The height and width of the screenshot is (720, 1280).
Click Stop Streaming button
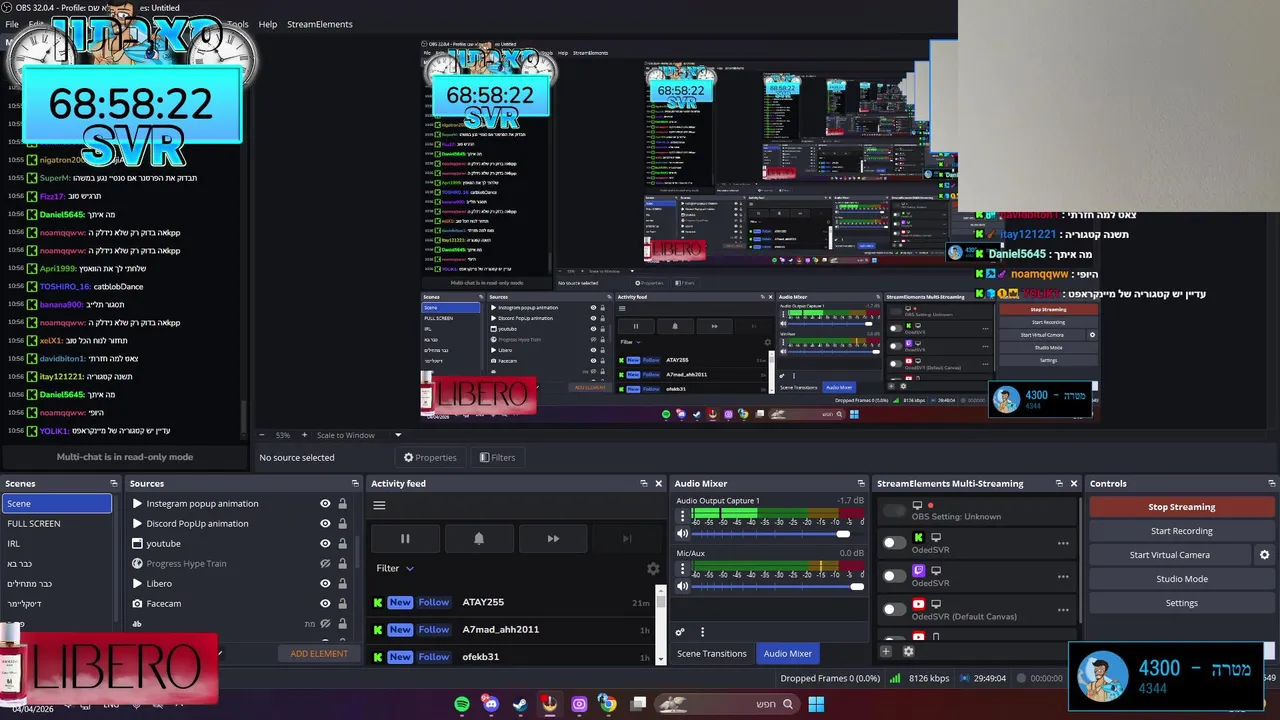click(x=1181, y=507)
